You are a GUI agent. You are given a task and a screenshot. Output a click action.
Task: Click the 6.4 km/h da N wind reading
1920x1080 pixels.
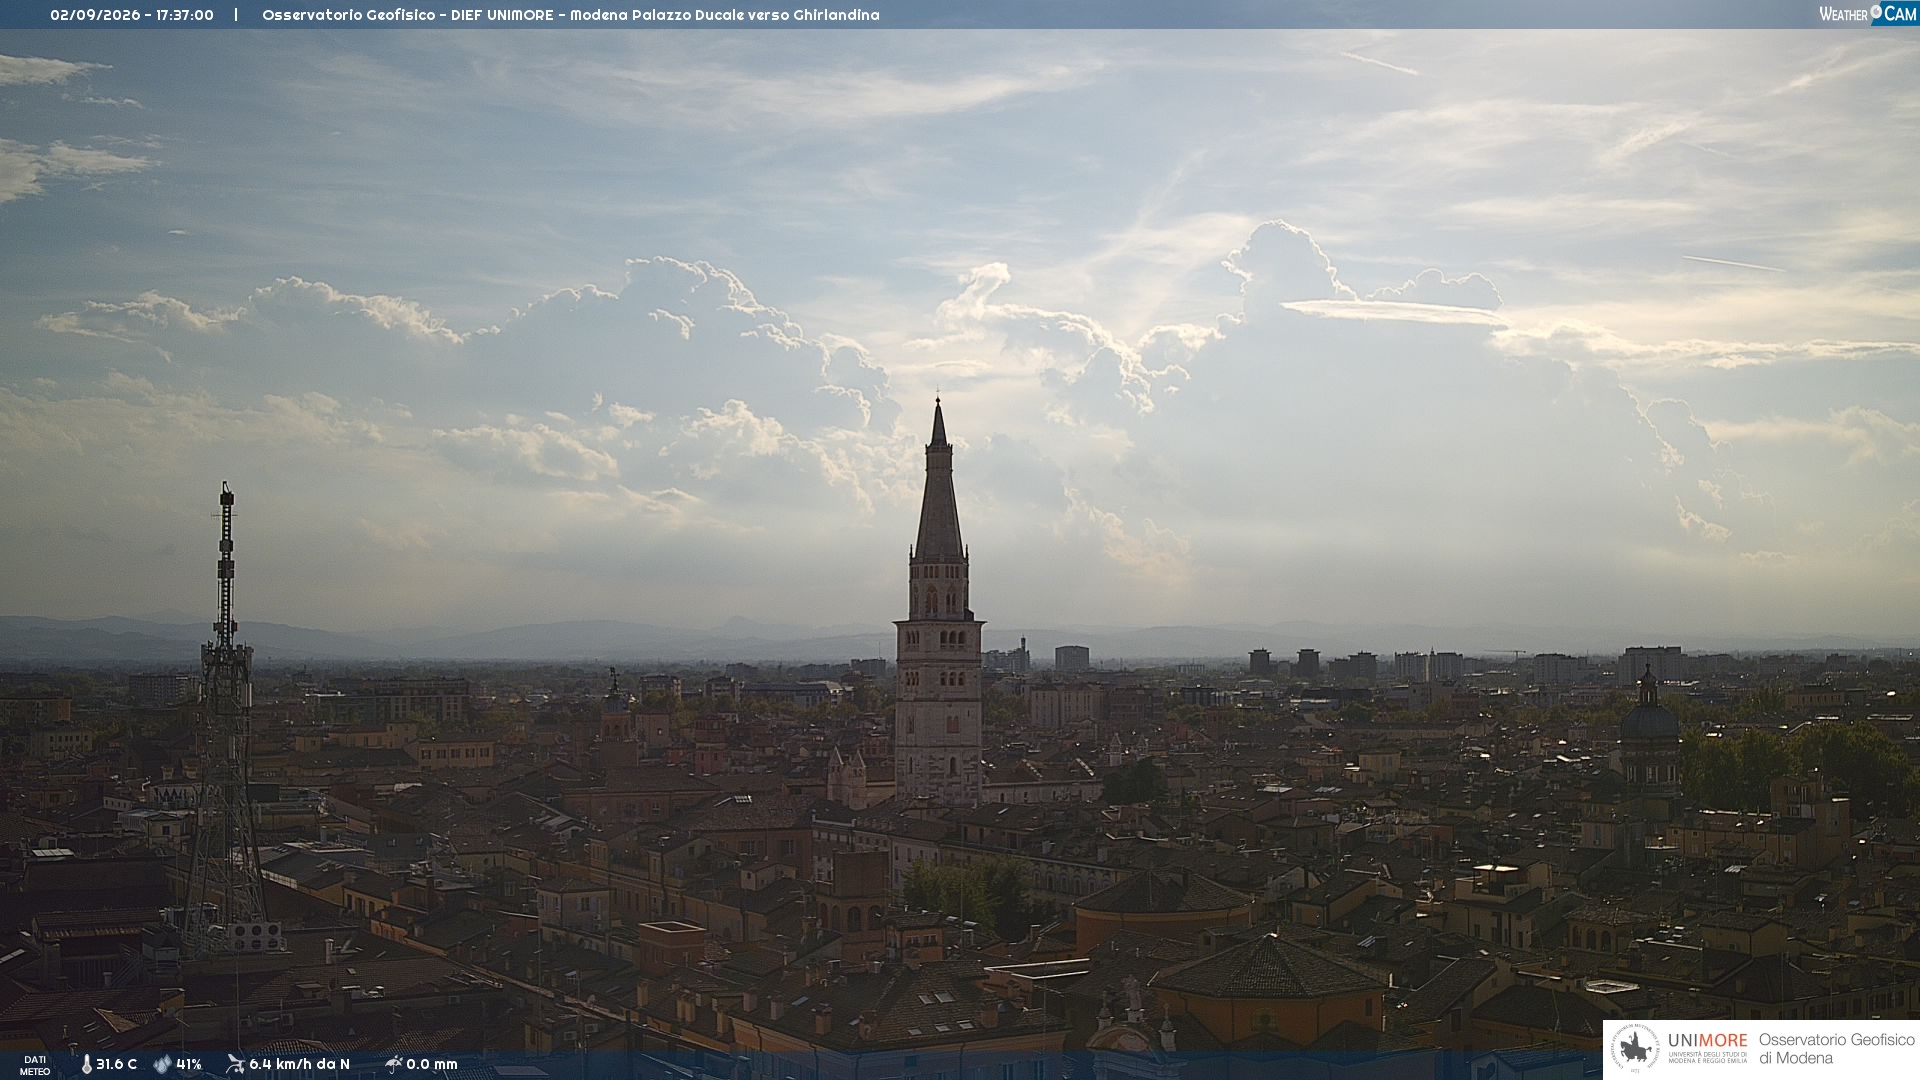click(299, 1064)
